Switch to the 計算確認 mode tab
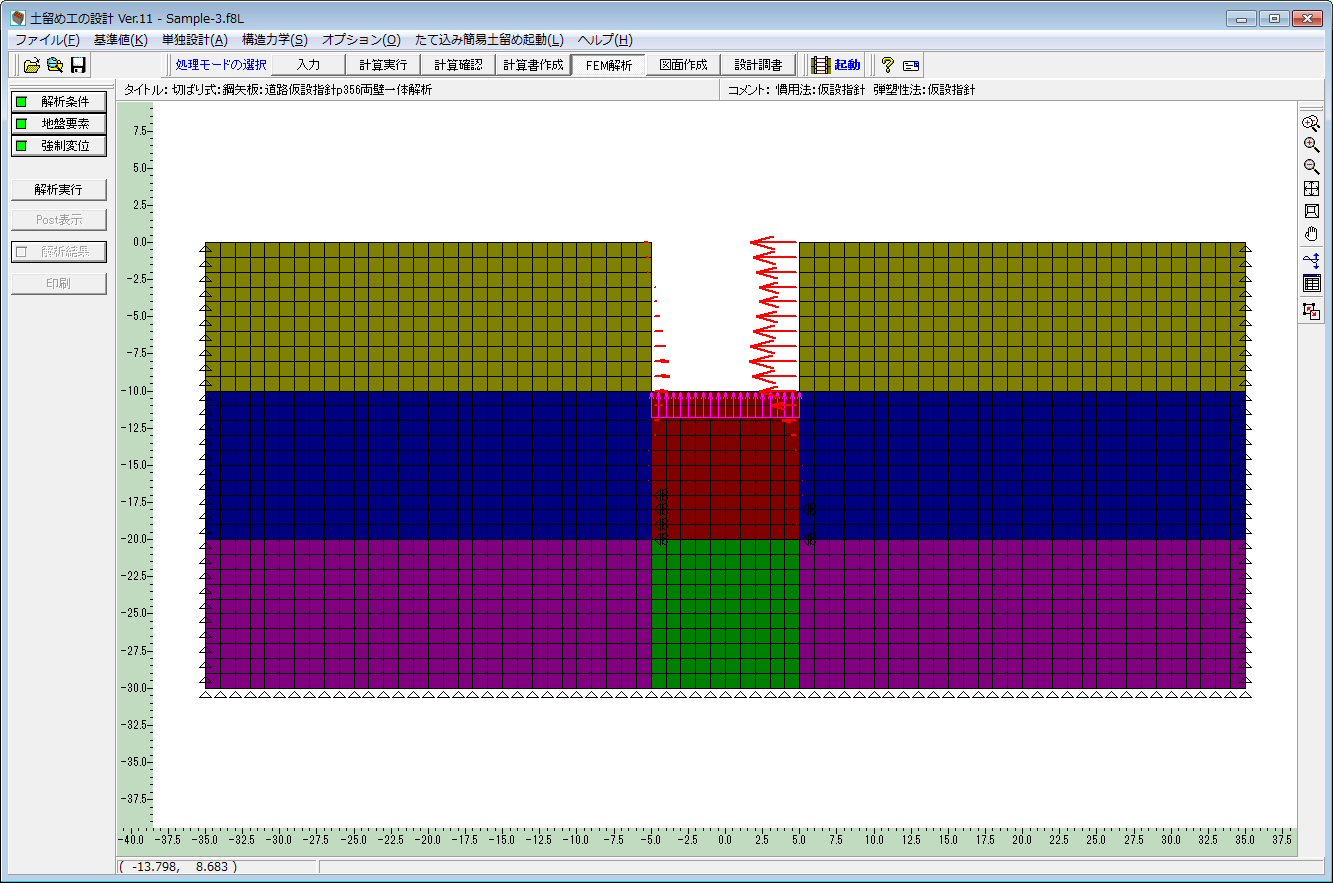The image size is (1333, 883). coord(458,65)
